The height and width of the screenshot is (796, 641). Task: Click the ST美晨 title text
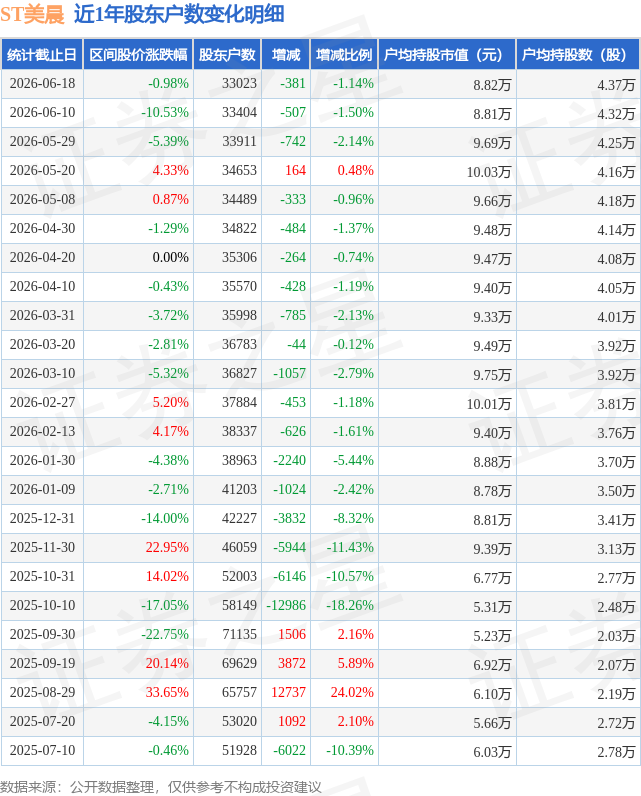pos(32,14)
